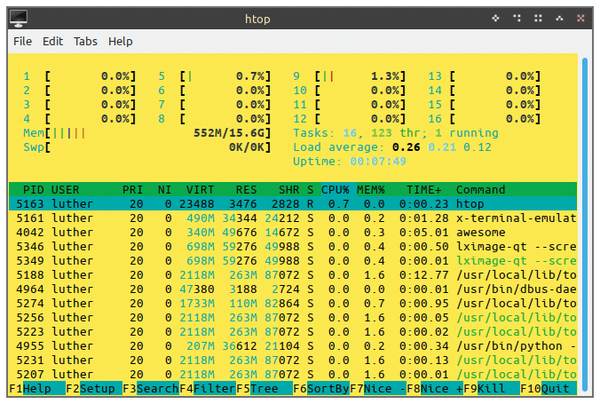This screenshot has width=600, height=404.
Task: Click the four-dot fullscreen icon in title bar
Action: coord(538,18)
